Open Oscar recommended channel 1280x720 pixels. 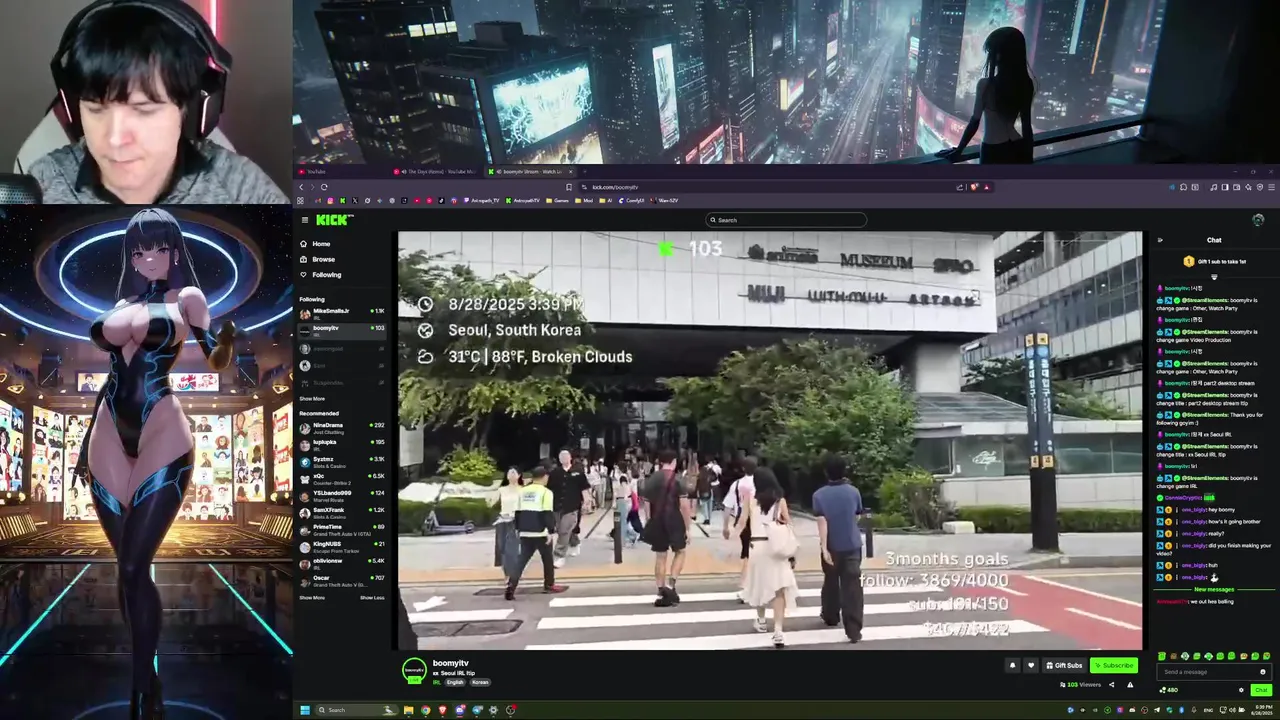pos(342,580)
